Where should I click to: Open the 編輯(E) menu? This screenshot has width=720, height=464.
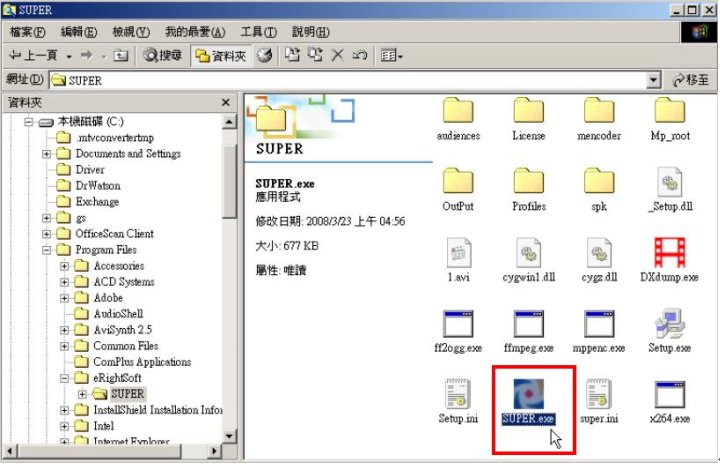(x=79, y=32)
